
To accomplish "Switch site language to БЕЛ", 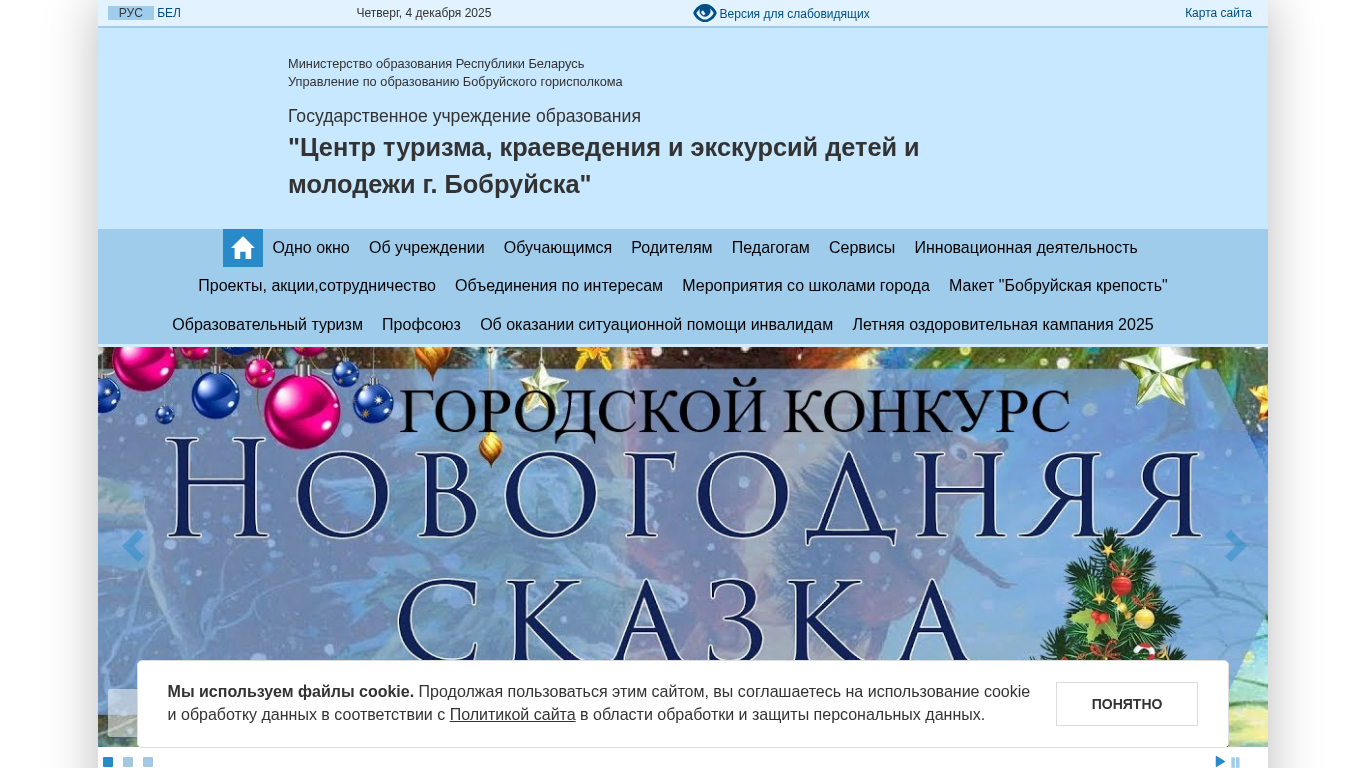I will [169, 13].
